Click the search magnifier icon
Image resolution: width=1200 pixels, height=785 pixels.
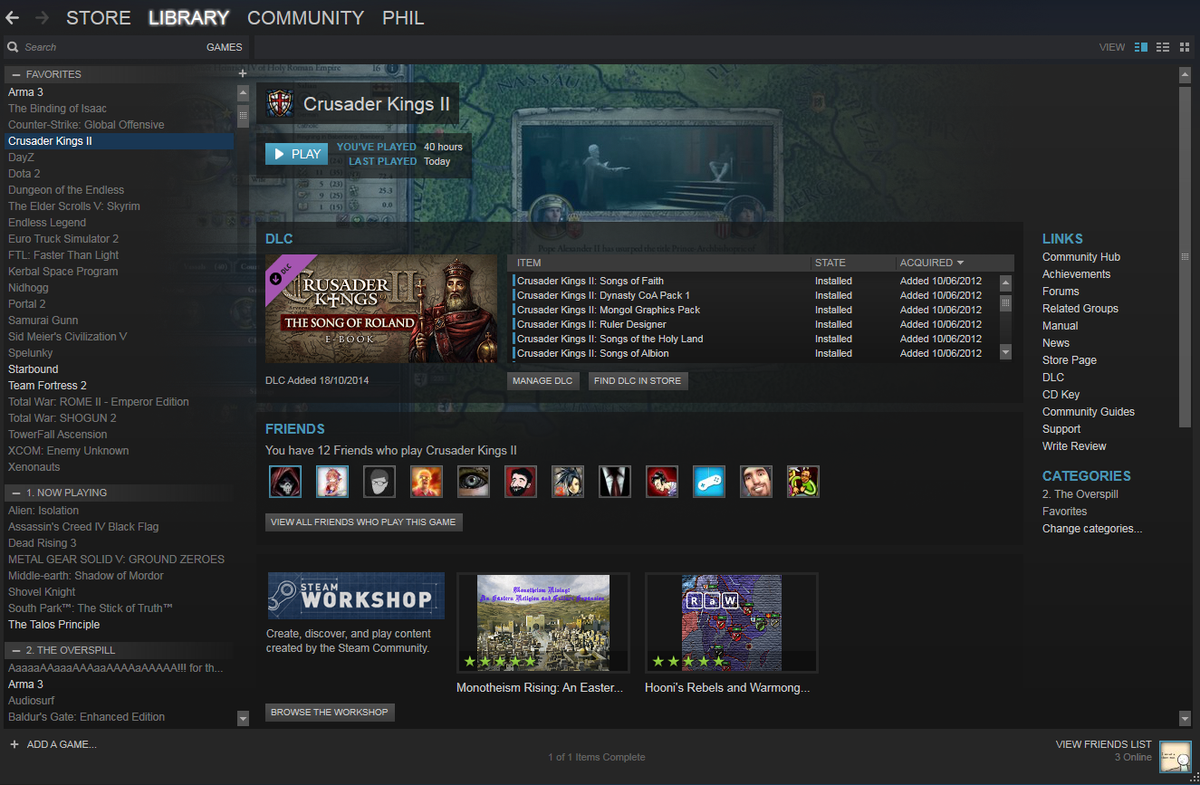[13, 47]
